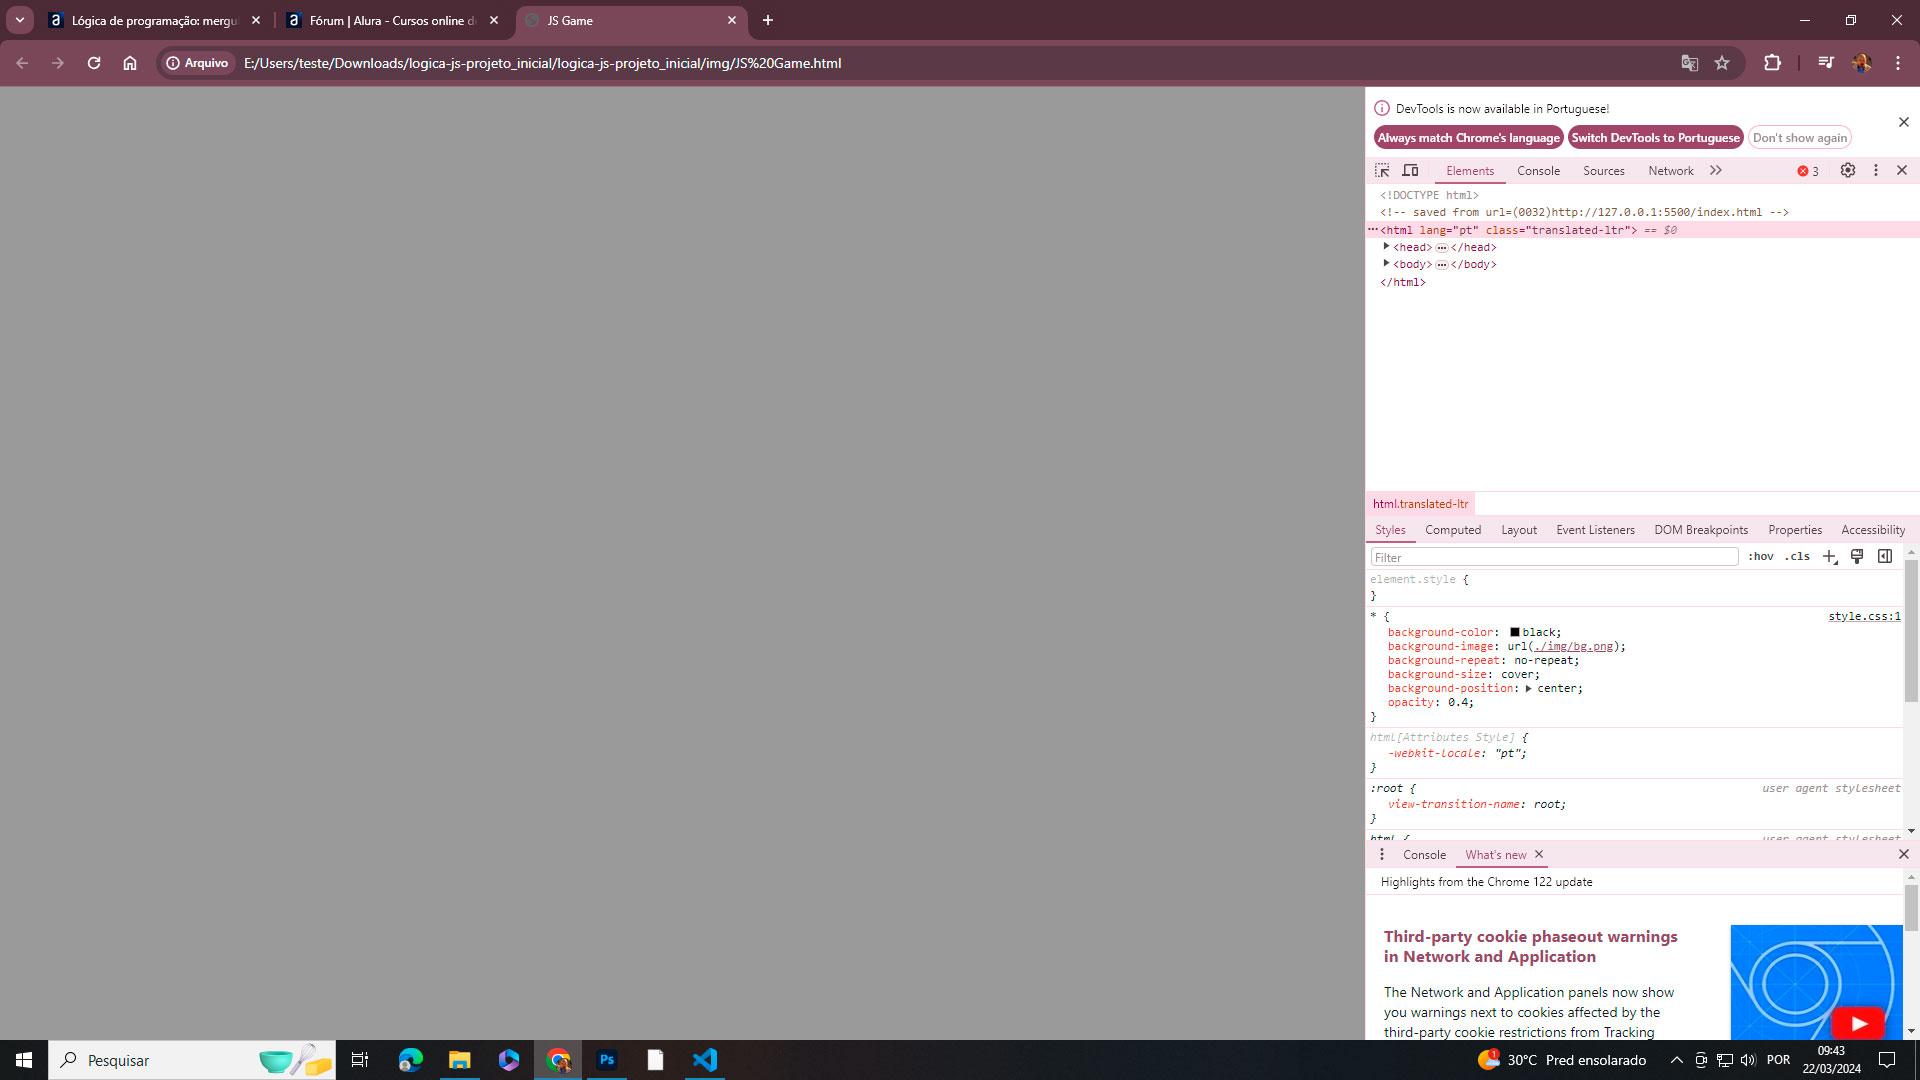Viewport: 1920px width, 1080px height.
Task: Close the DevTools drawer
Action: [1903, 854]
